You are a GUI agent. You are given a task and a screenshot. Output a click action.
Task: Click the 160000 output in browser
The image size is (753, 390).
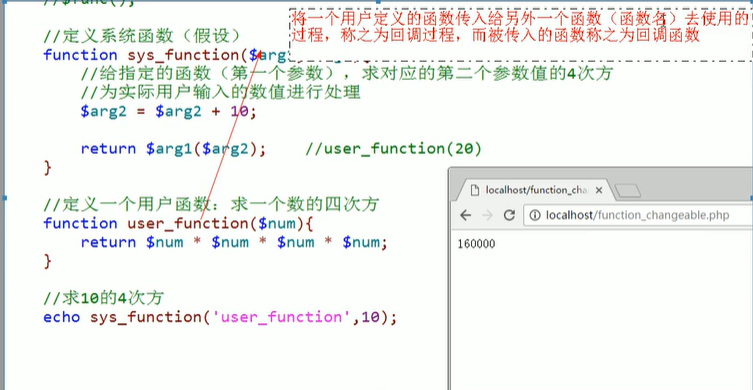click(x=476, y=244)
